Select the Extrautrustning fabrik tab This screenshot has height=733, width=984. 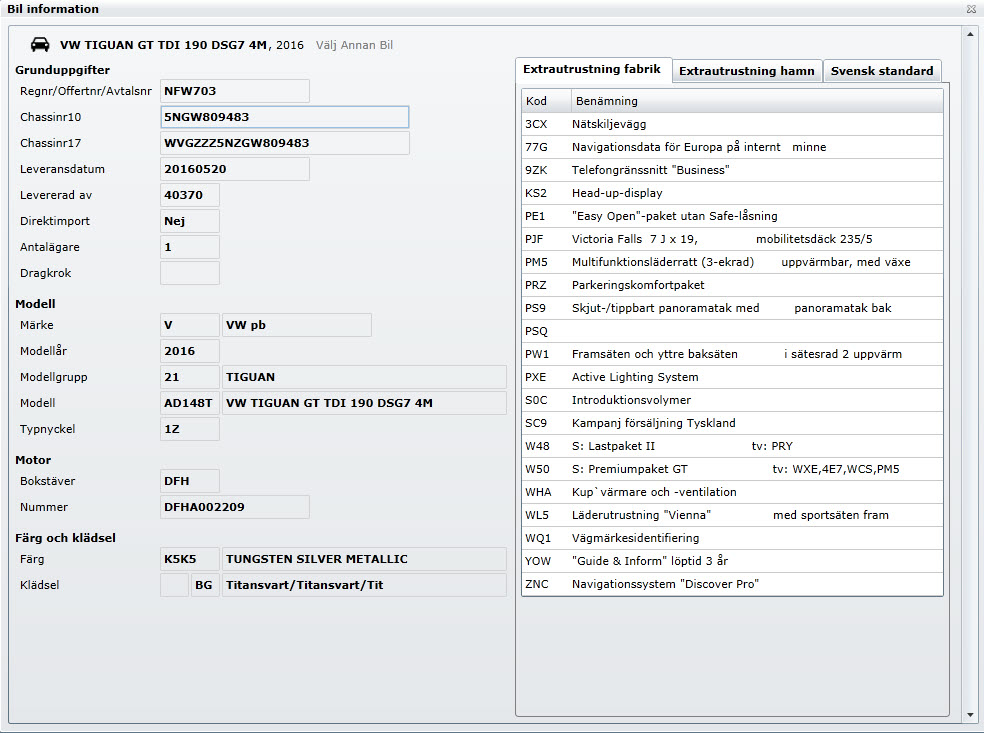[x=592, y=70]
